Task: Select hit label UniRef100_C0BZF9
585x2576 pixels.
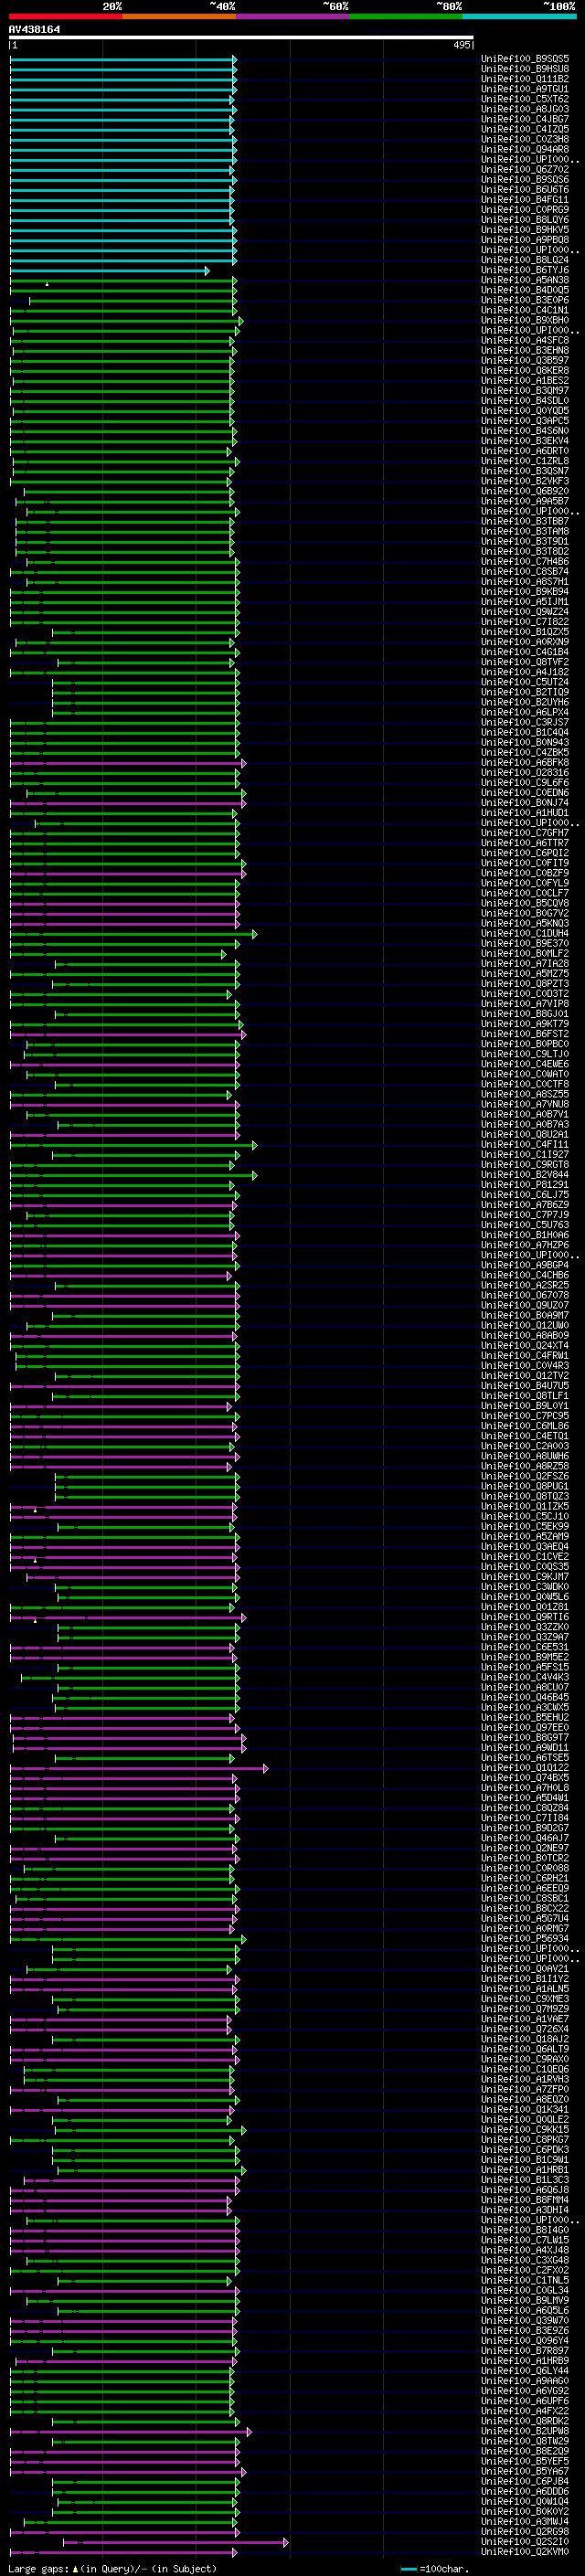Action: coord(525,873)
